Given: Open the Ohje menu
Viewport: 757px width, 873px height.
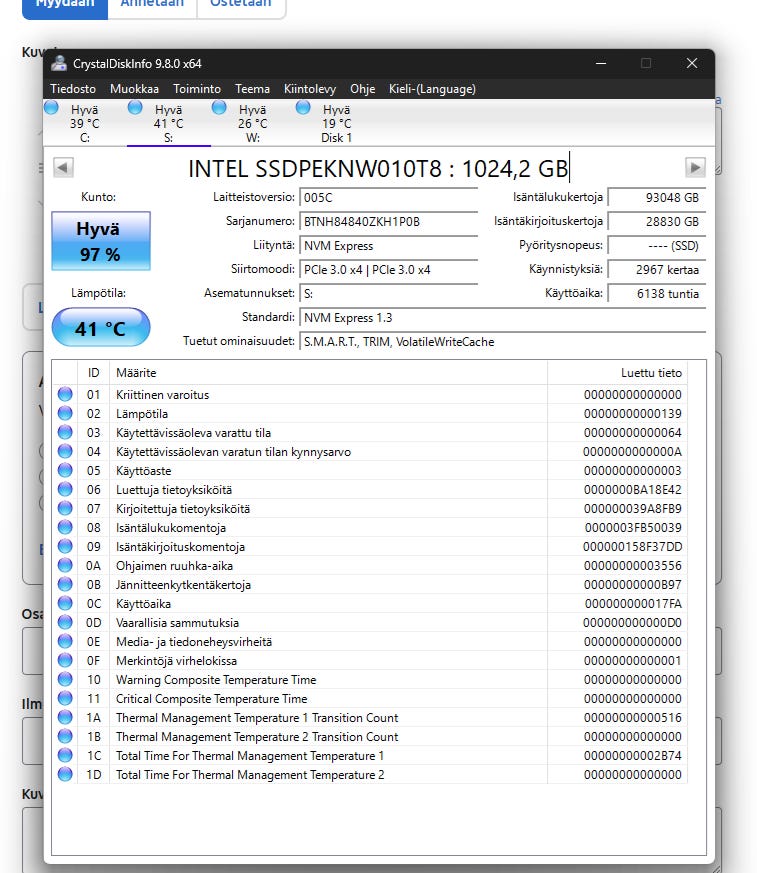Looking at the screenshot, I should tap(362, 89).
